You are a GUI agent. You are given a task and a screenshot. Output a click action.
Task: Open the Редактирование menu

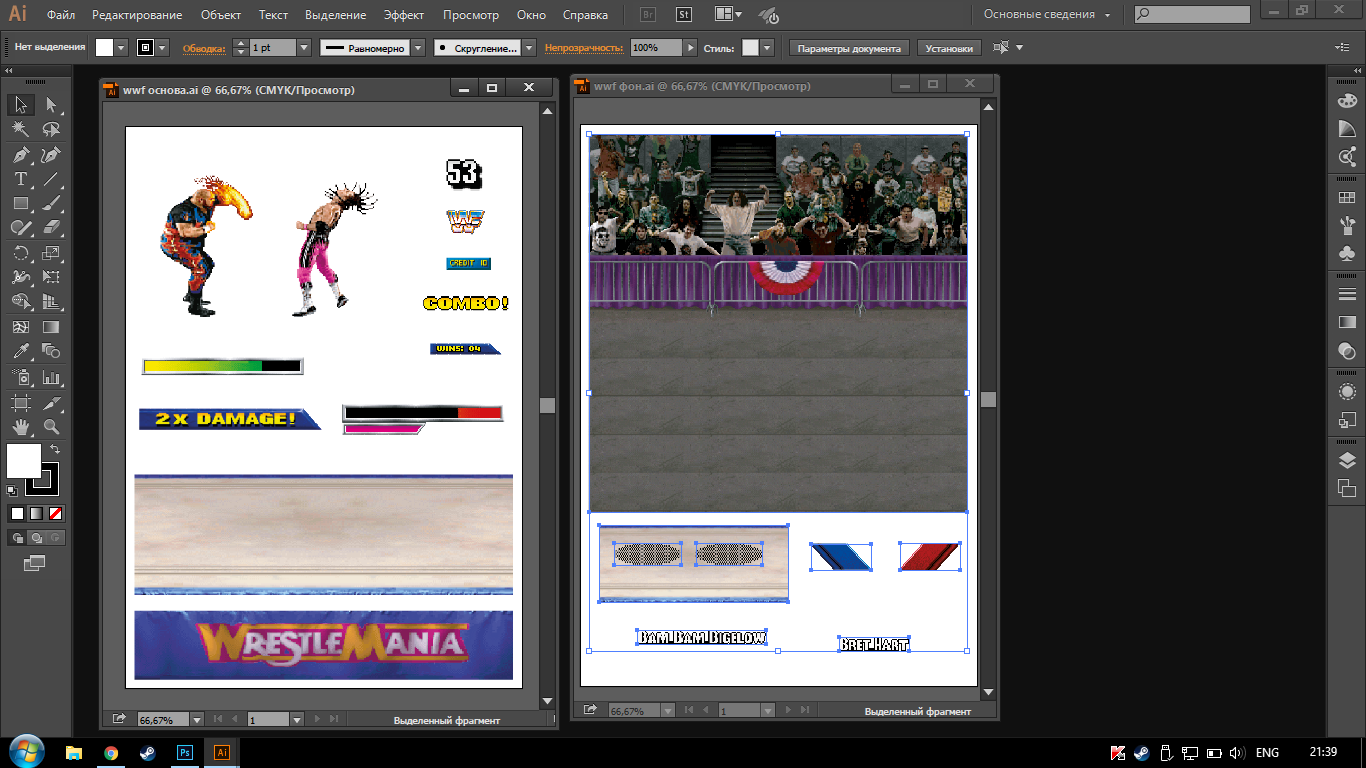coord(137,15)
